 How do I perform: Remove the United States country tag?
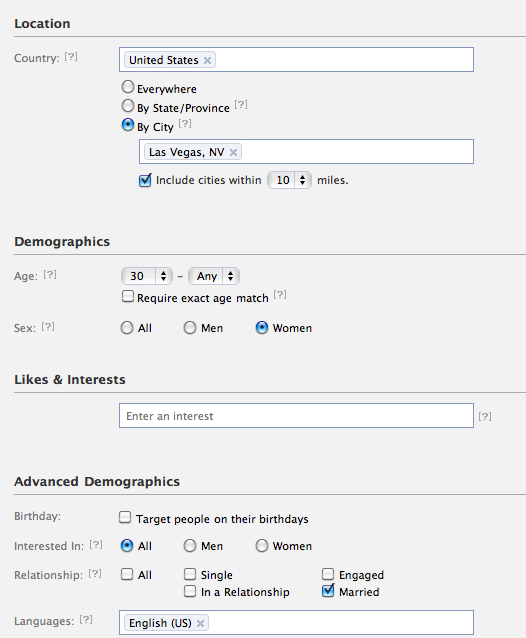coord(207,61)
